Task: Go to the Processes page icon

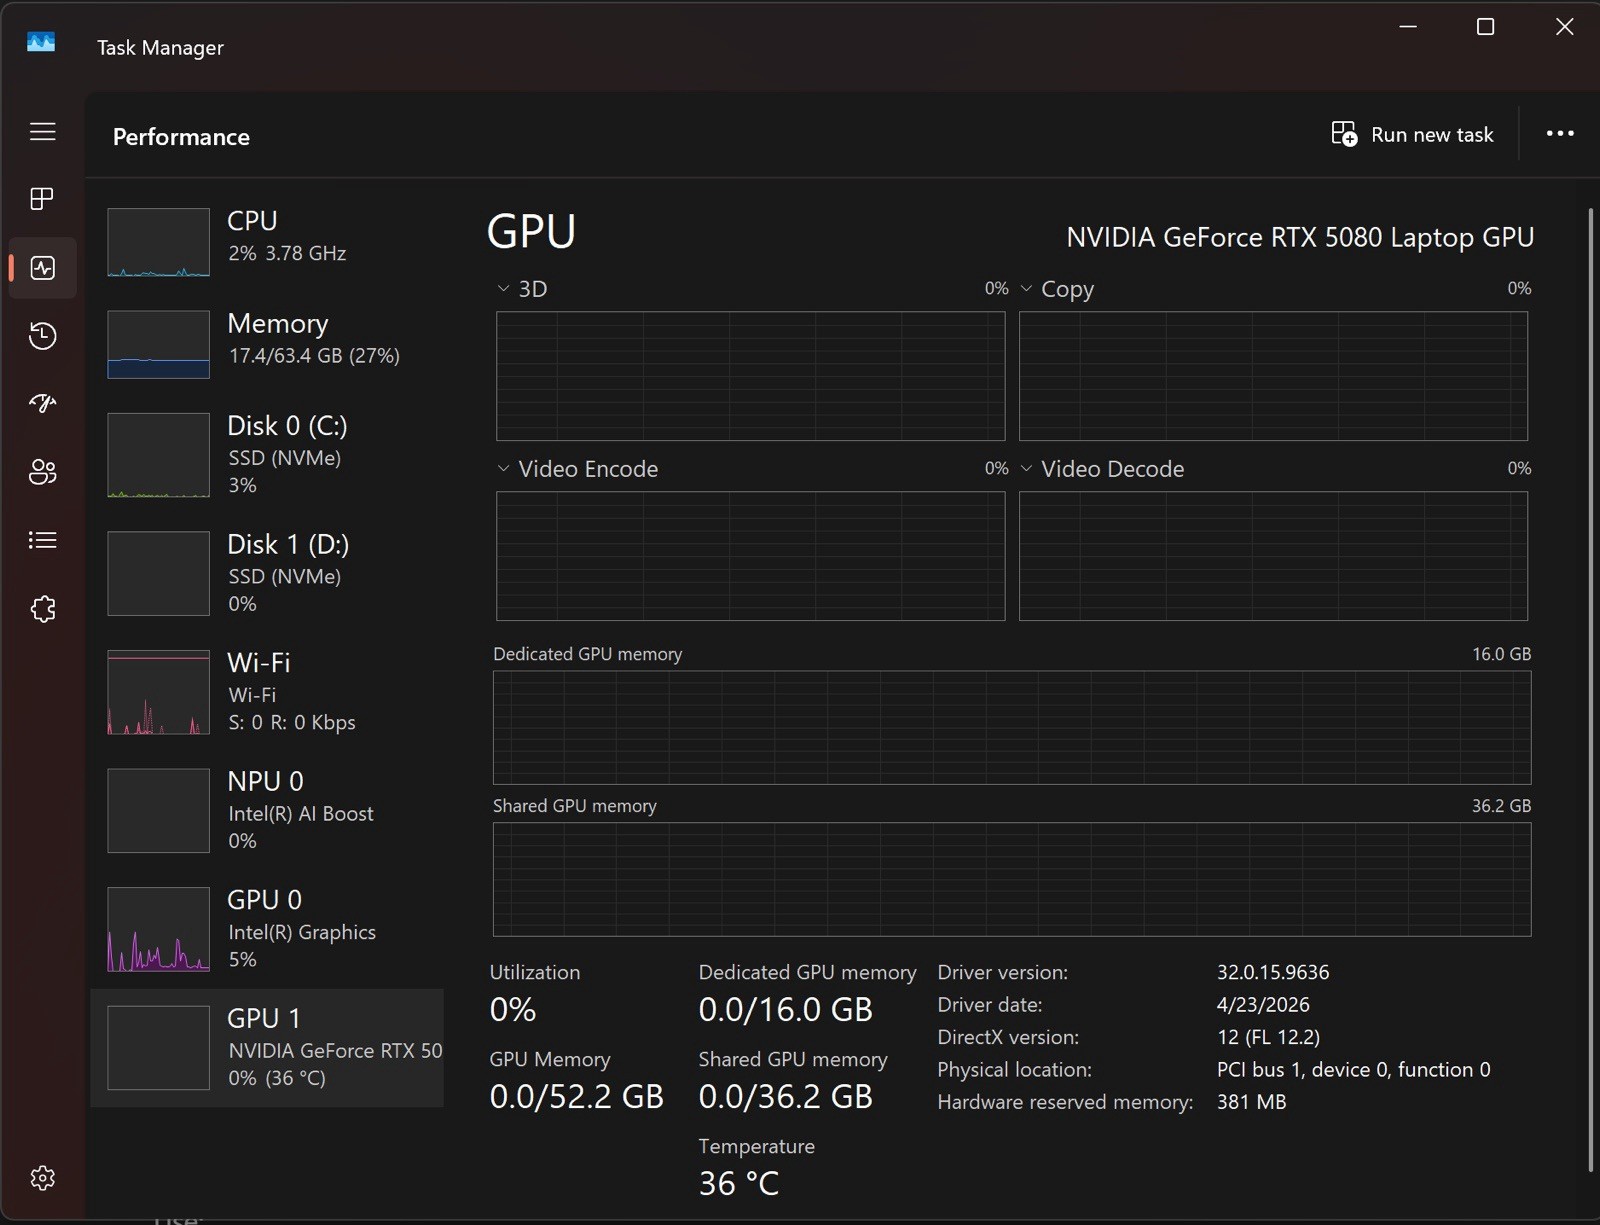Action: point(42,199)
